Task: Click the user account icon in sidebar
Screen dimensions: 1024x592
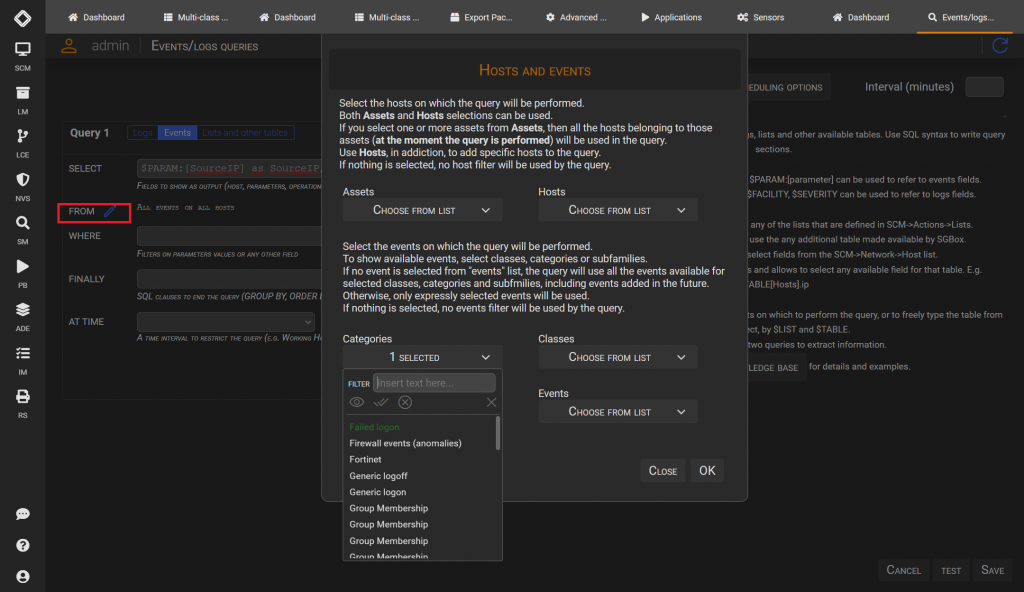Action: [22, 577]
